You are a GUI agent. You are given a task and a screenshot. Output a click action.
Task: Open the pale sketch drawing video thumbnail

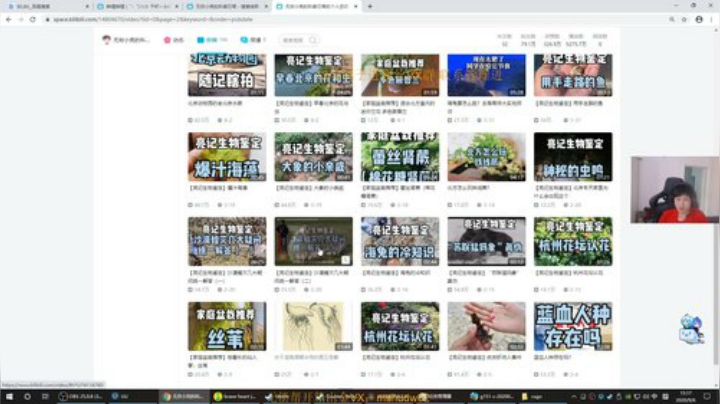pyautogui.click(x=314, y=326)
